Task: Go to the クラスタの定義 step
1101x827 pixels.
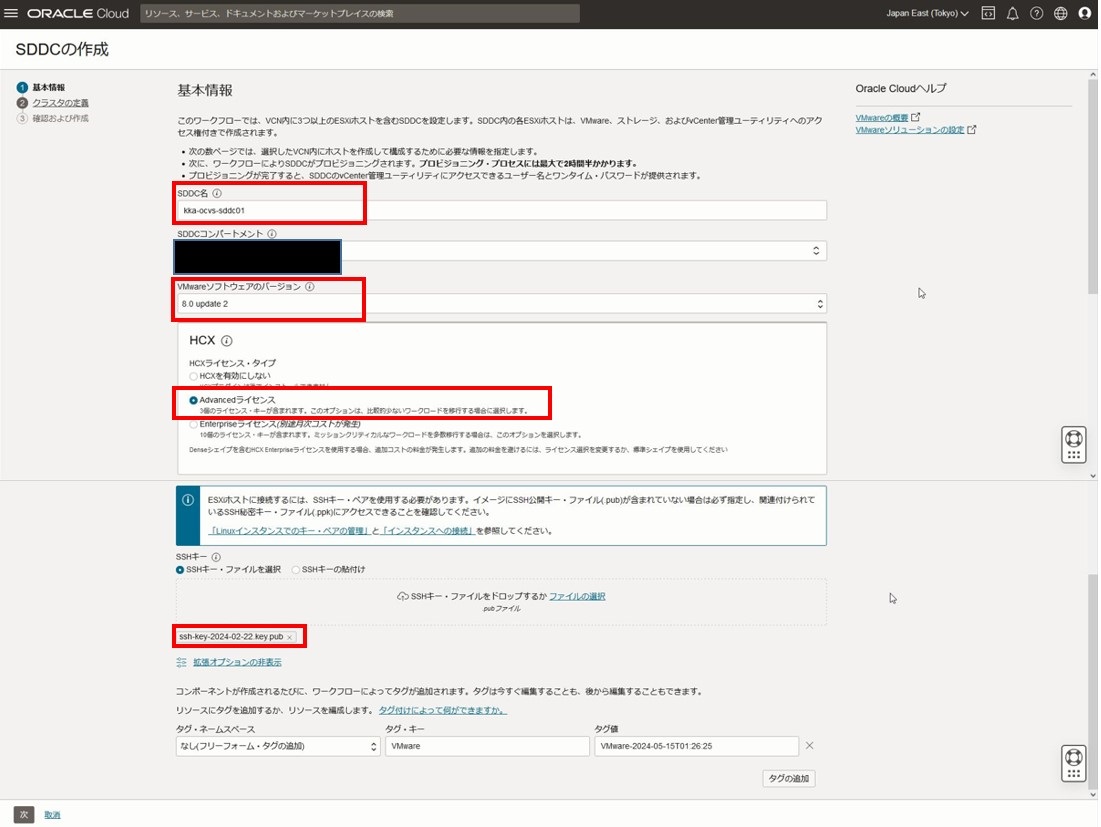Action: [x=60, y=103]
